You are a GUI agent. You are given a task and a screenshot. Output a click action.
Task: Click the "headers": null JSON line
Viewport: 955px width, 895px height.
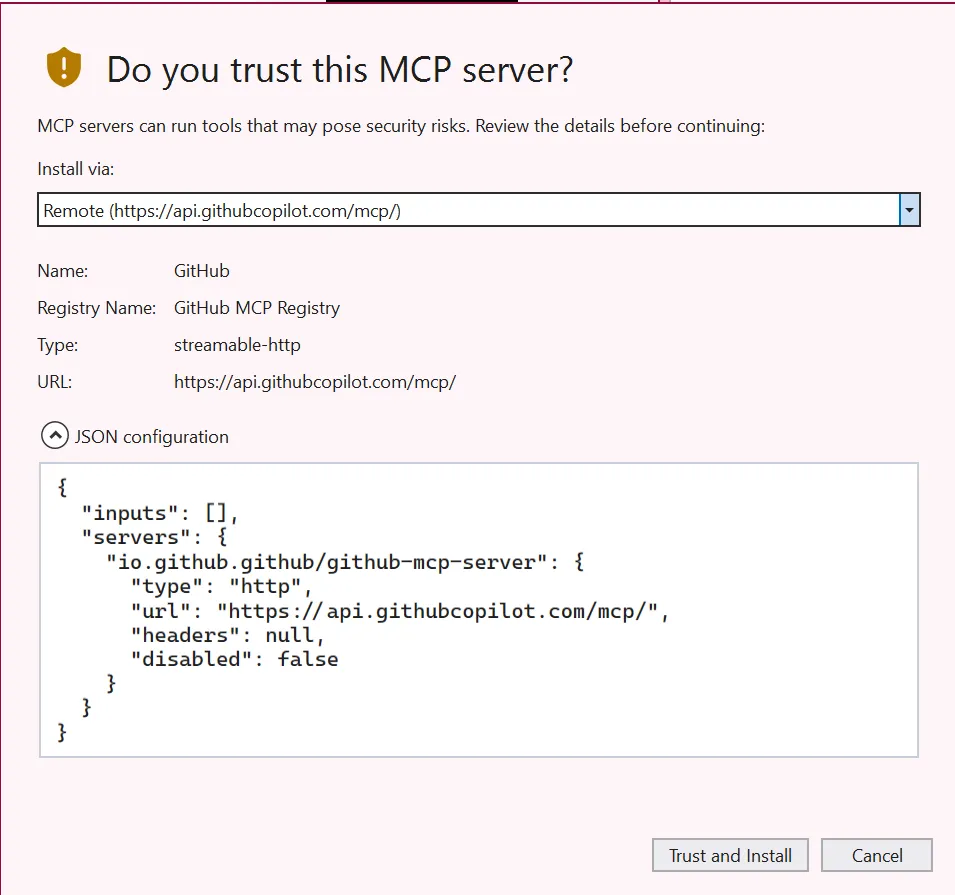coord(228,635)
